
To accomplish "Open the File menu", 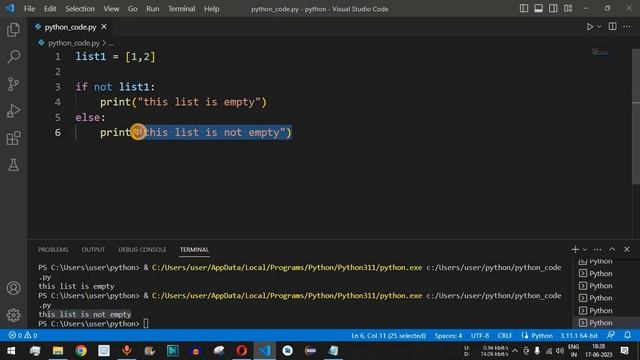I will coord(29,9).
